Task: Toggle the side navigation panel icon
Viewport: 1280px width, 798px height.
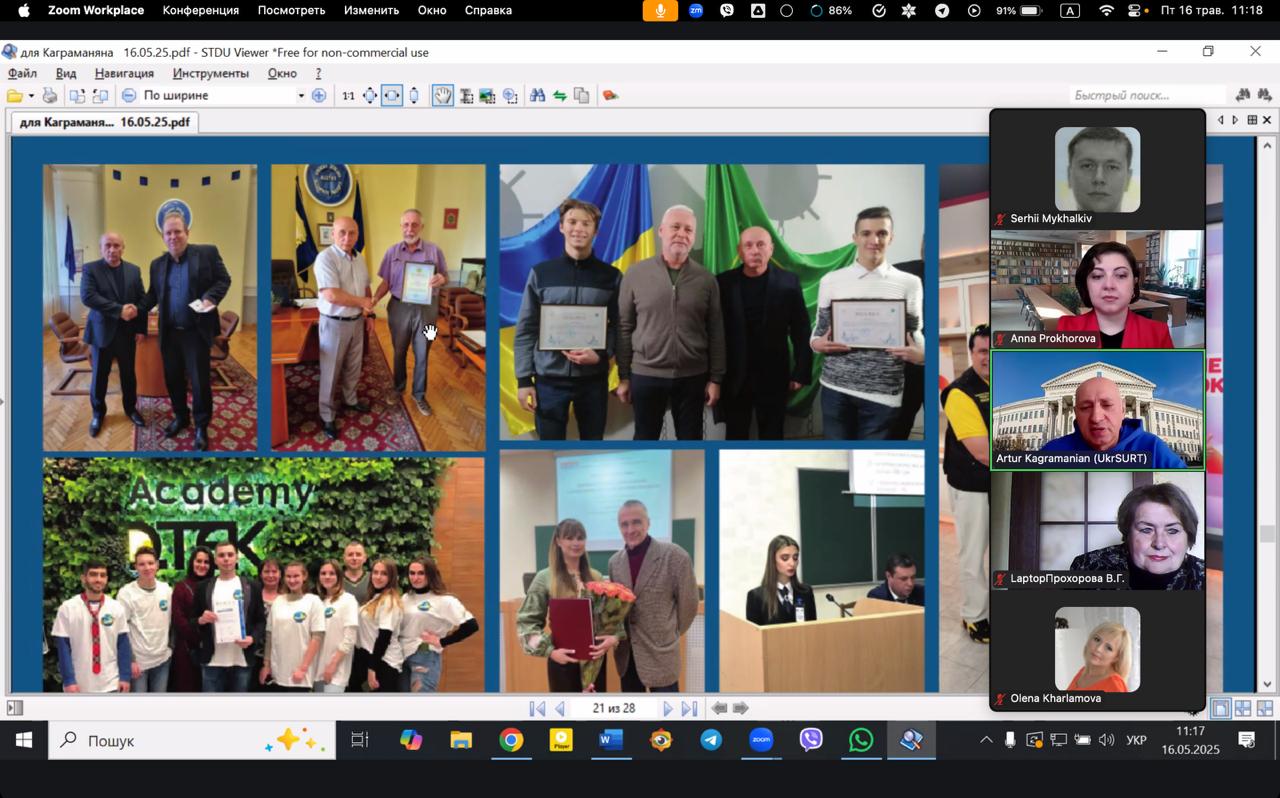Action: pos(14,708)
